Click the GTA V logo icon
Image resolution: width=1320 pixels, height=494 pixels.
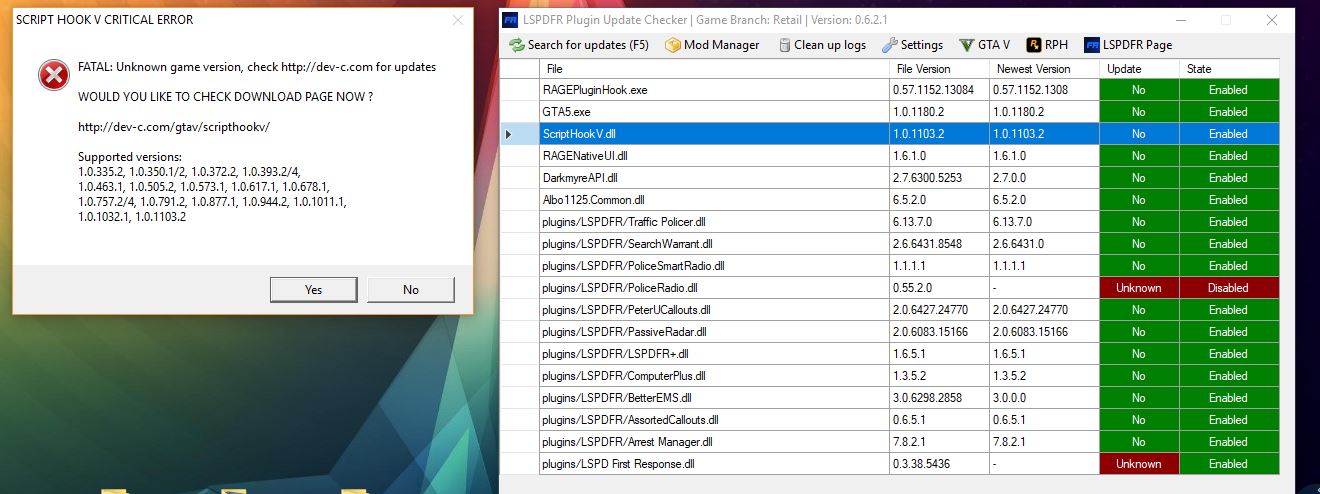click(966, 45)
